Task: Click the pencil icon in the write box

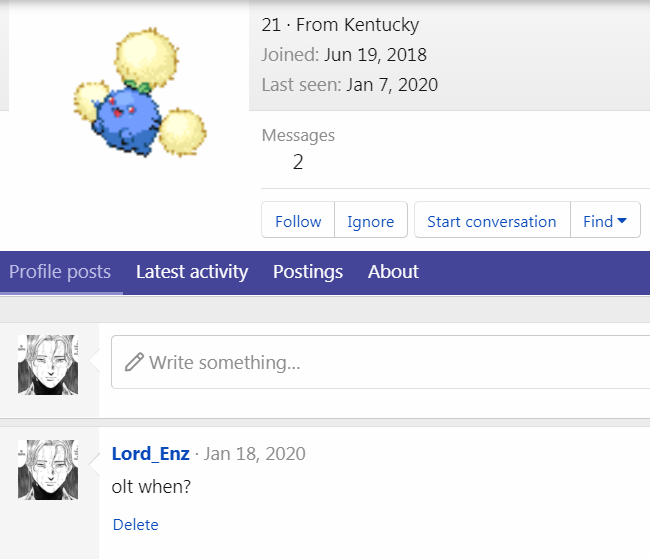Action: [x=133, y=362]
